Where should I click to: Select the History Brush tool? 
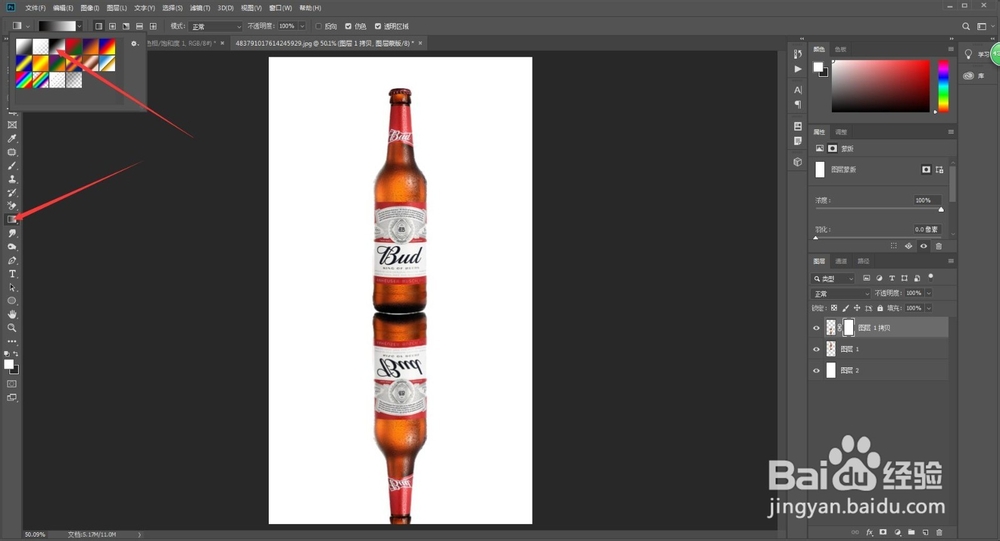[x=11, y=193]
